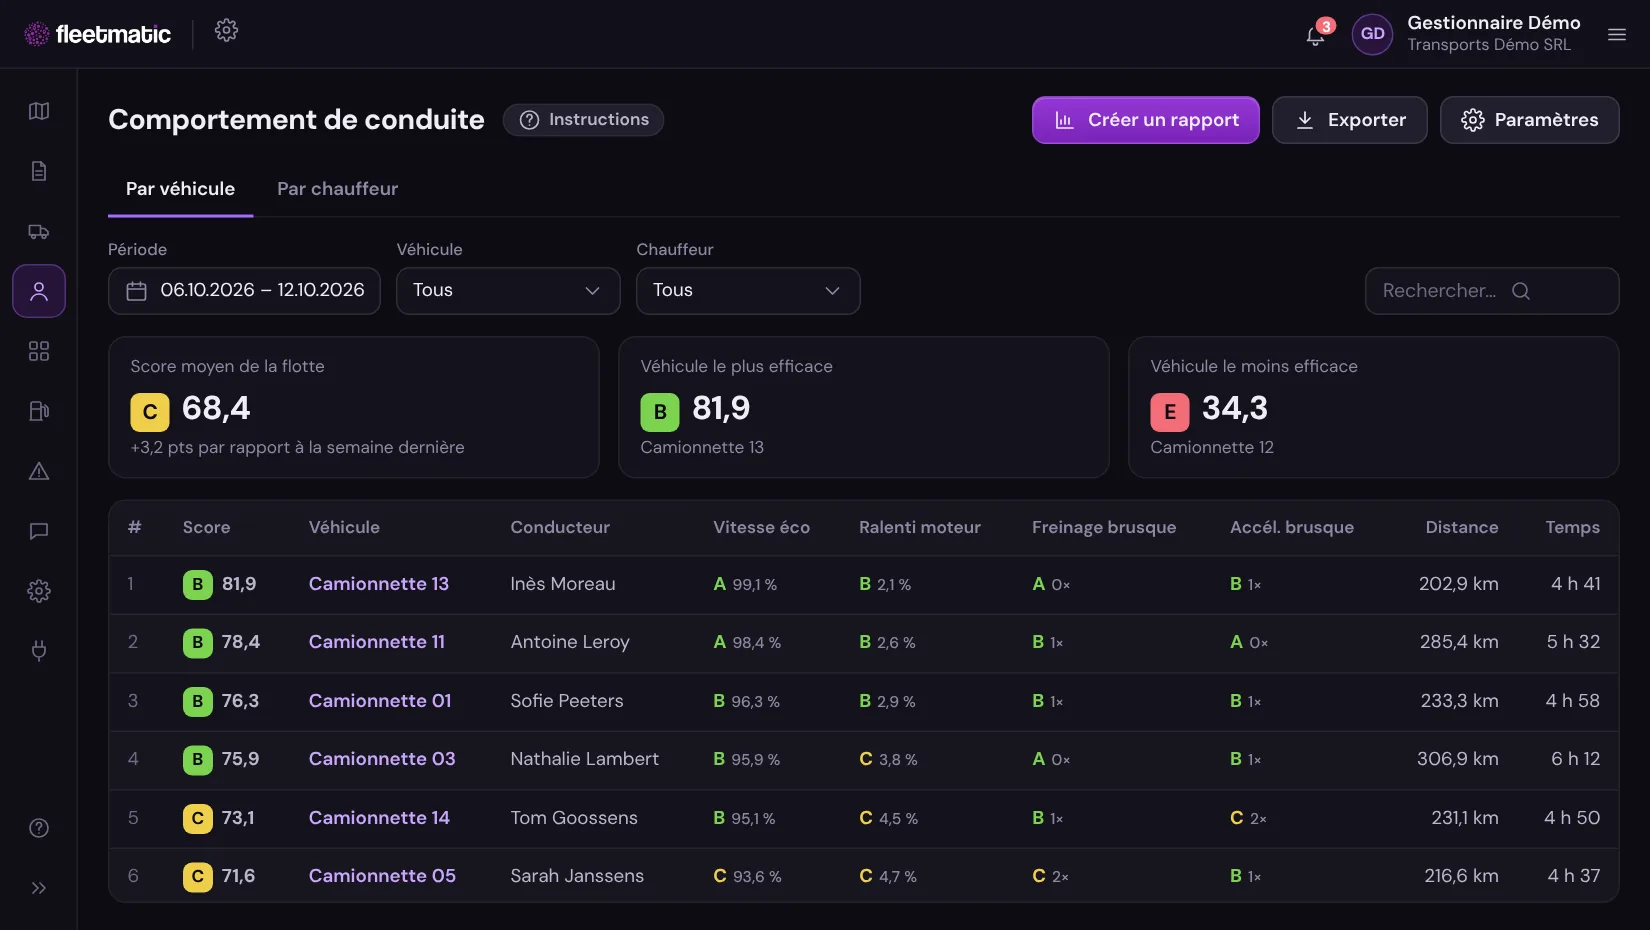Sort by the Score column header
This screenshot has height=930, width=1650.
click(x=206, y=528)
